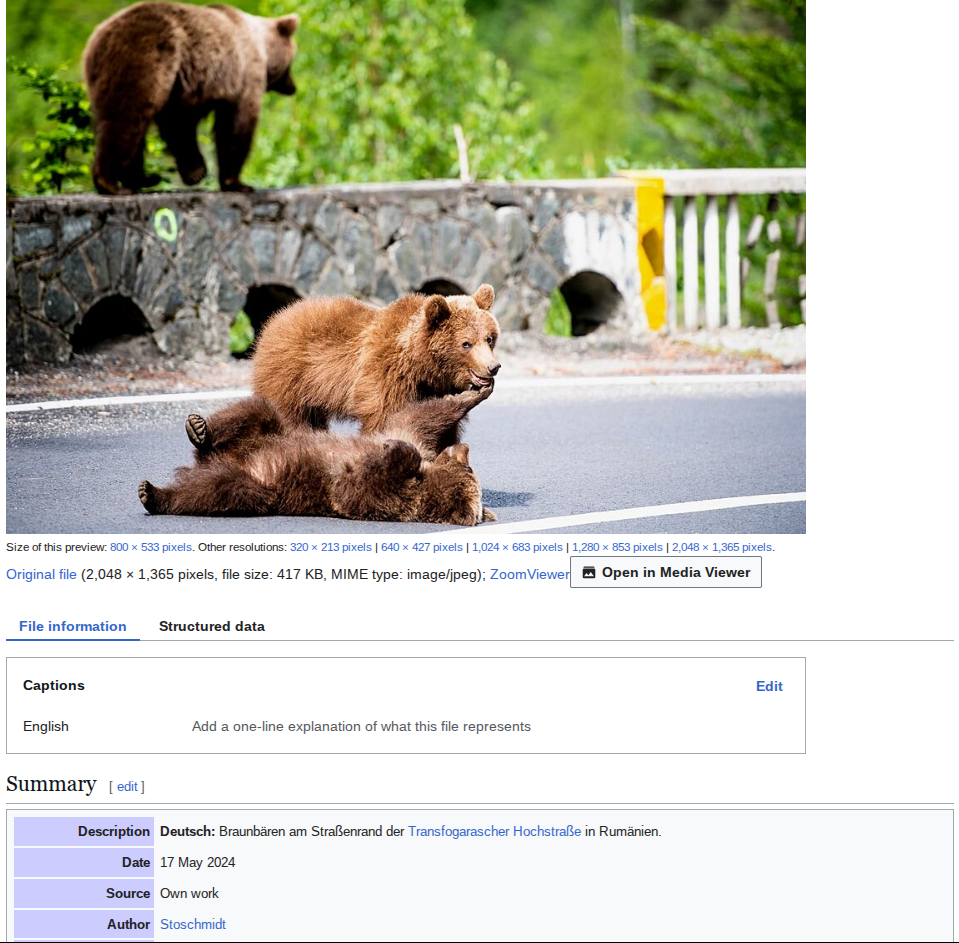Image resolution: width=959 pixels, height=943 pixels.
Task: Edit the Summary section
Action: point(127,786)
